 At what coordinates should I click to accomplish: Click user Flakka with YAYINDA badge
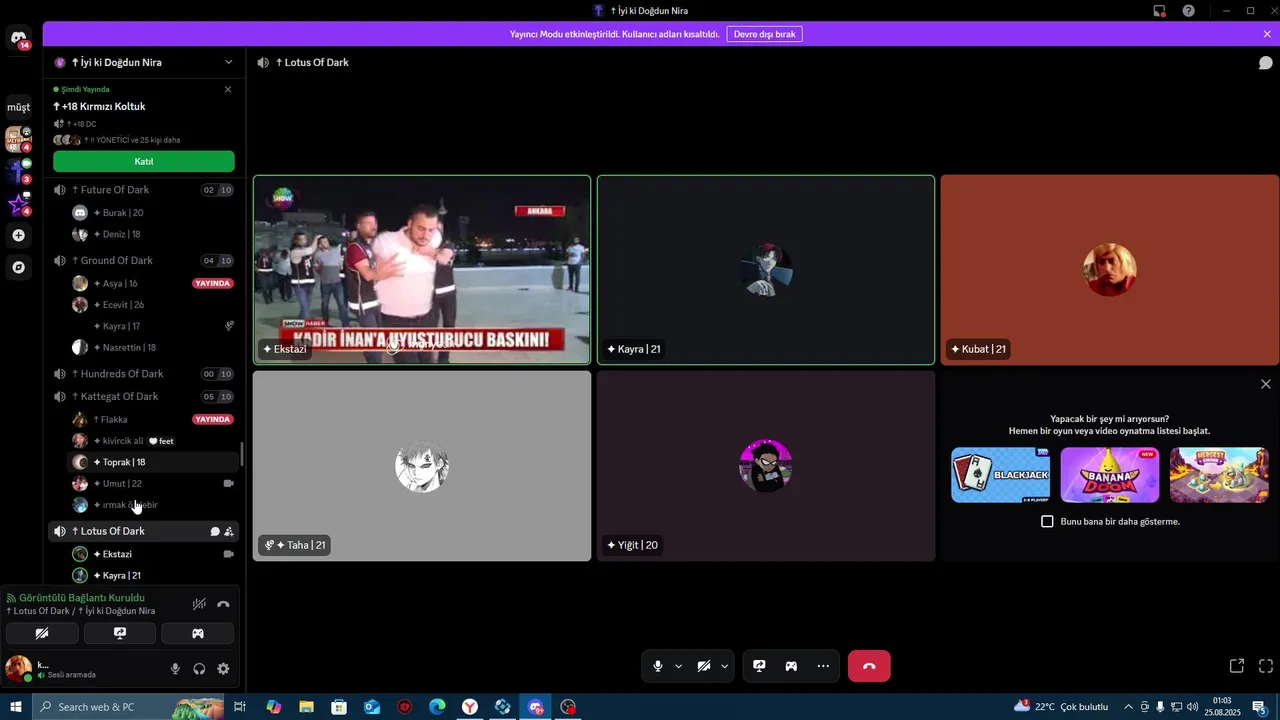click(x=154, y=420)
